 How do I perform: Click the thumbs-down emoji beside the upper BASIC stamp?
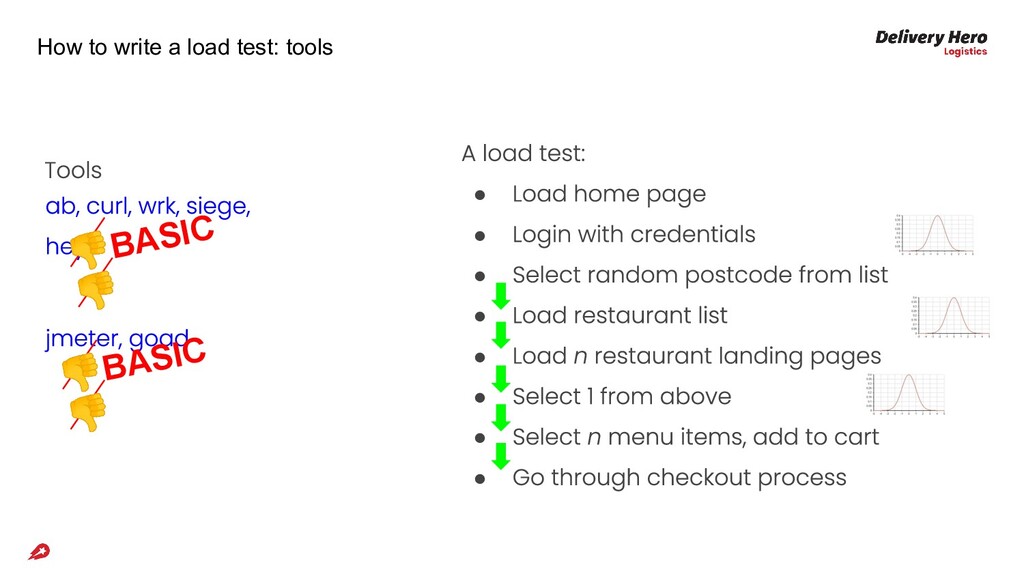89,248
